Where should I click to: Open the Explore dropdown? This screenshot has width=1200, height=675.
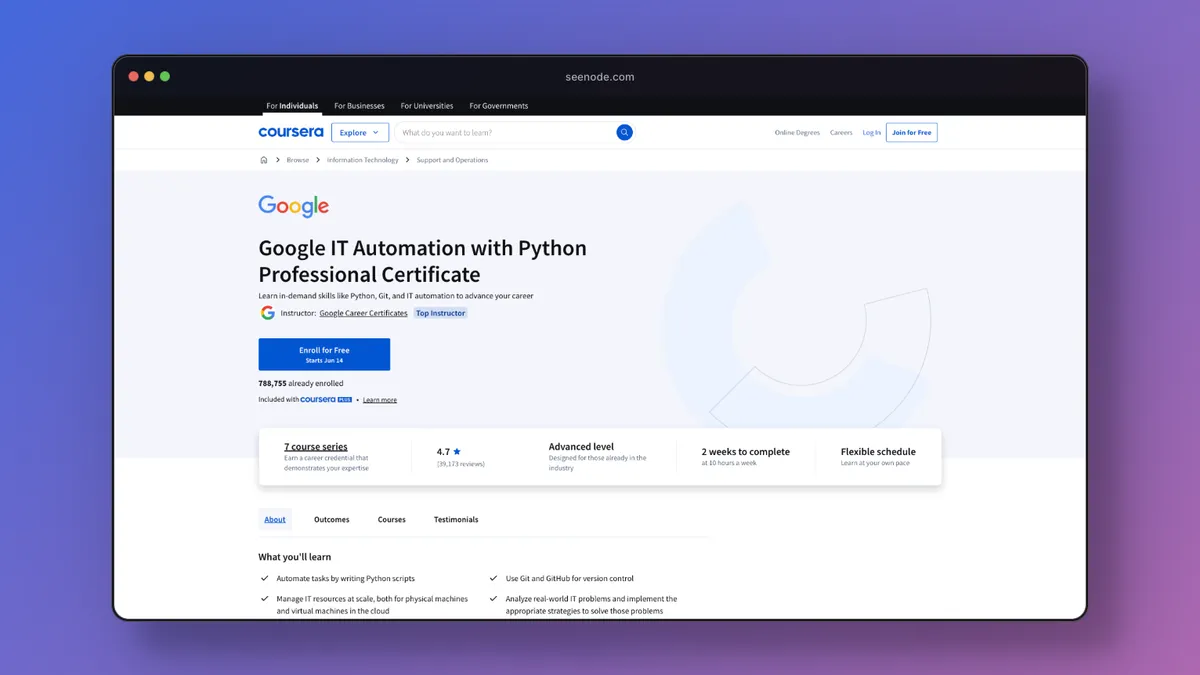coord(359,132)
